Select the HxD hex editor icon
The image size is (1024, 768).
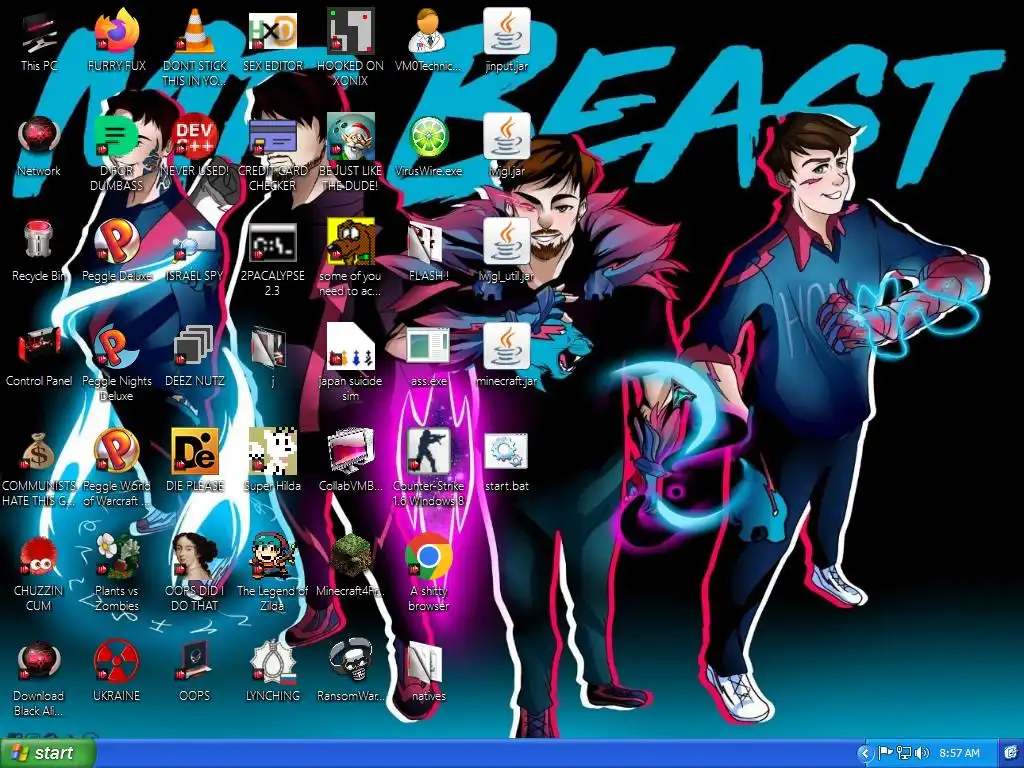coord(273,31)
